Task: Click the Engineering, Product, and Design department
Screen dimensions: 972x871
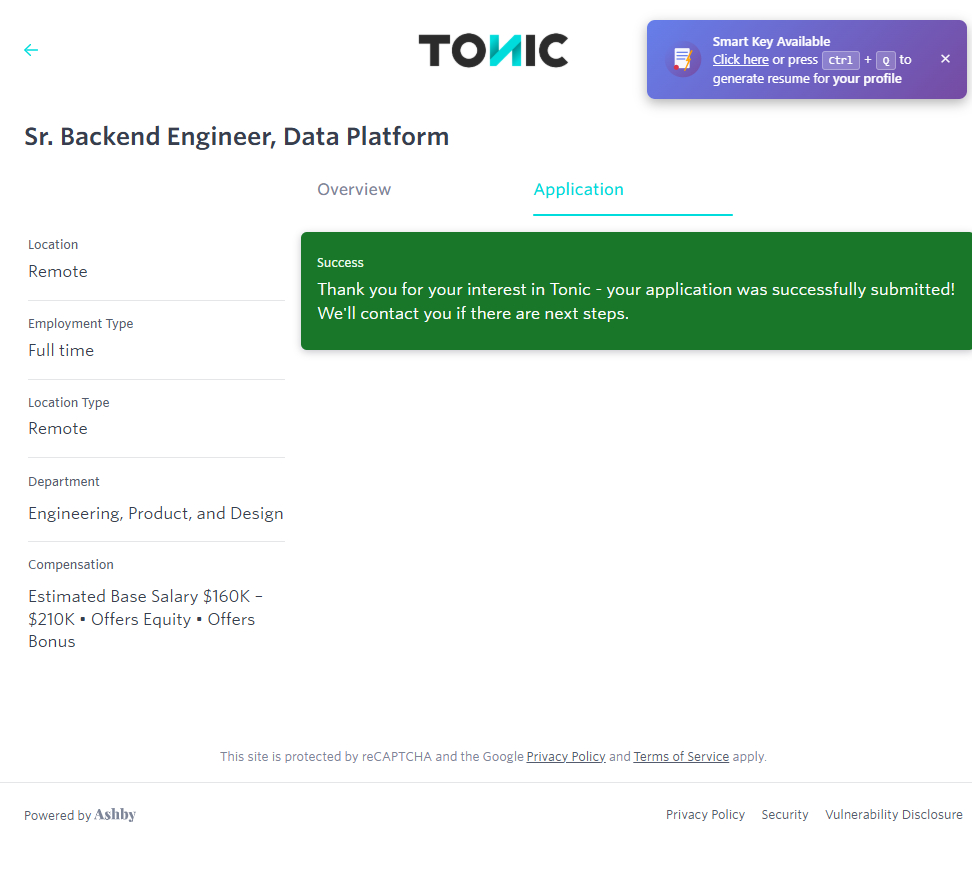Action: pos(155,514)
